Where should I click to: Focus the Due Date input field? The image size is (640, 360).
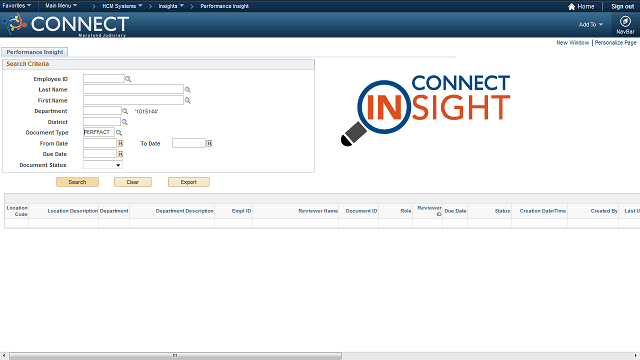click(100, 154)
